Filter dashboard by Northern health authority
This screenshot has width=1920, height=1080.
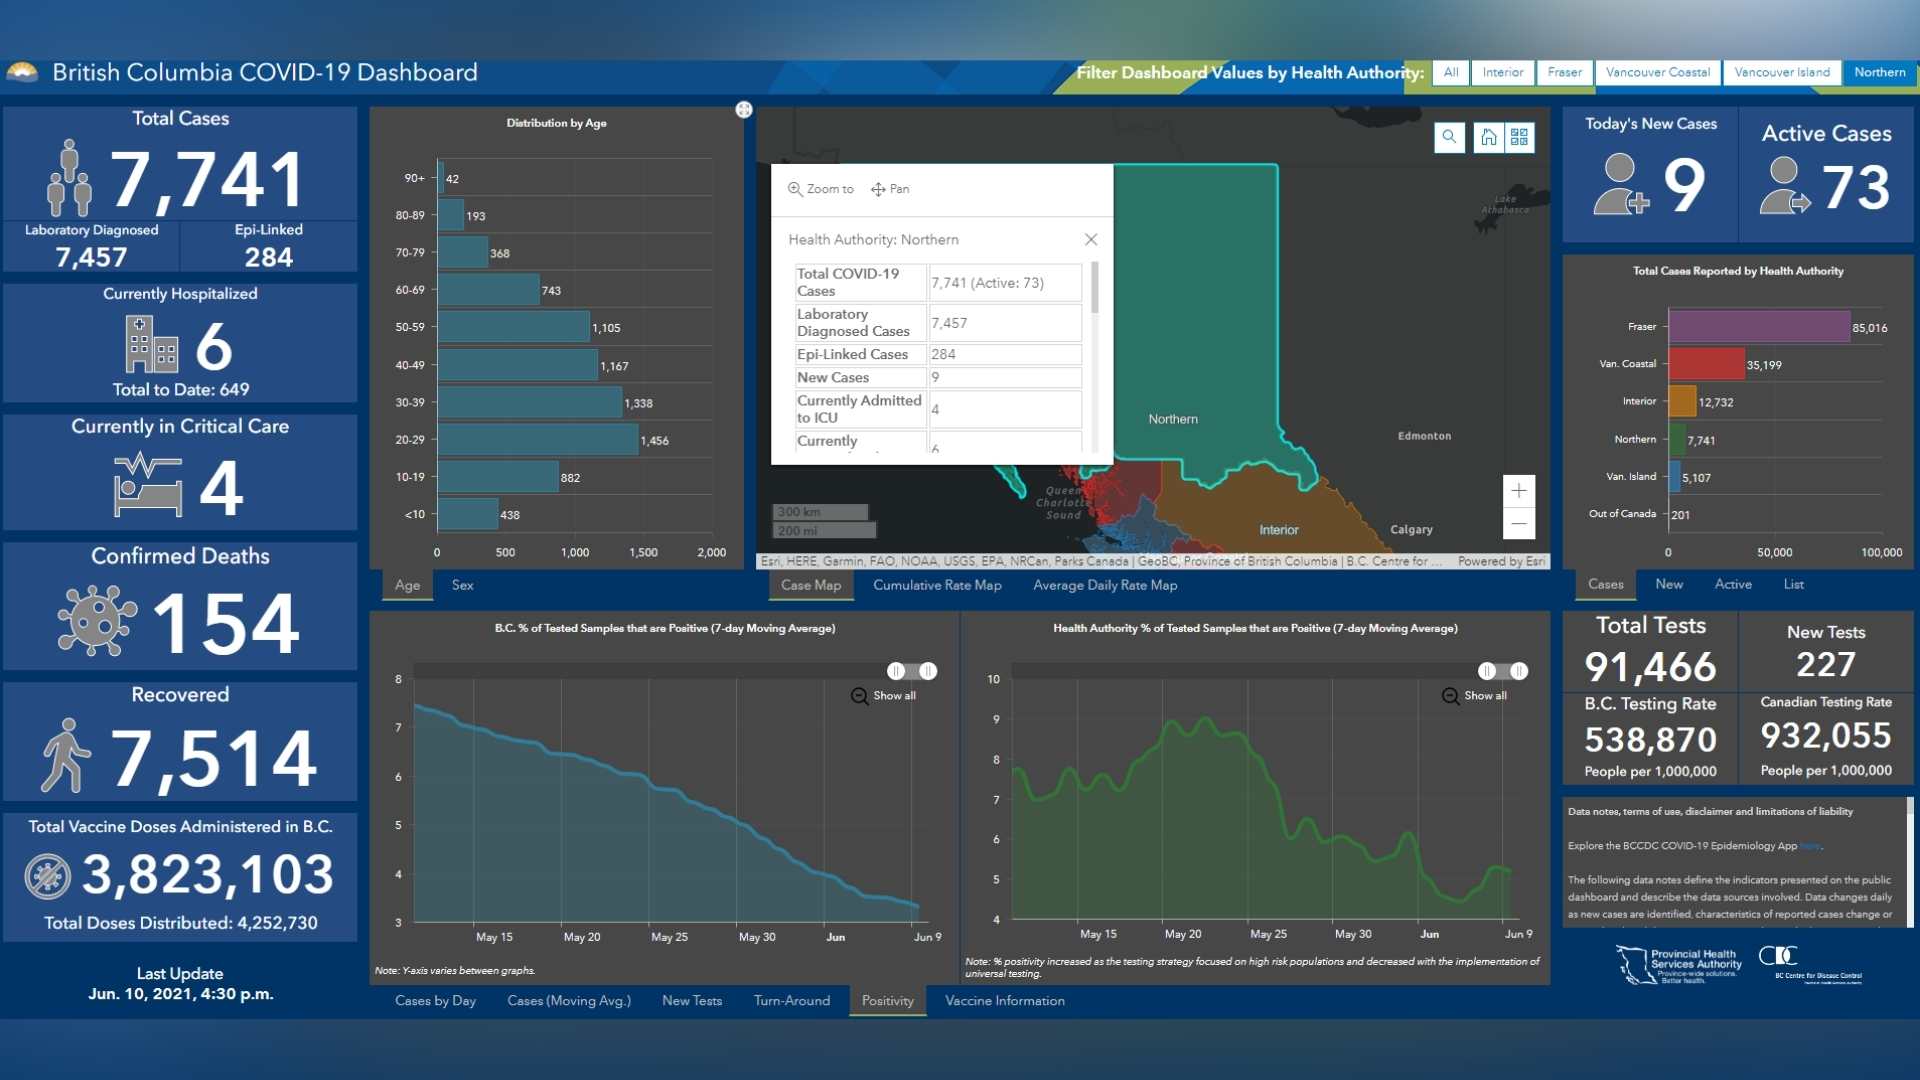1879,73
